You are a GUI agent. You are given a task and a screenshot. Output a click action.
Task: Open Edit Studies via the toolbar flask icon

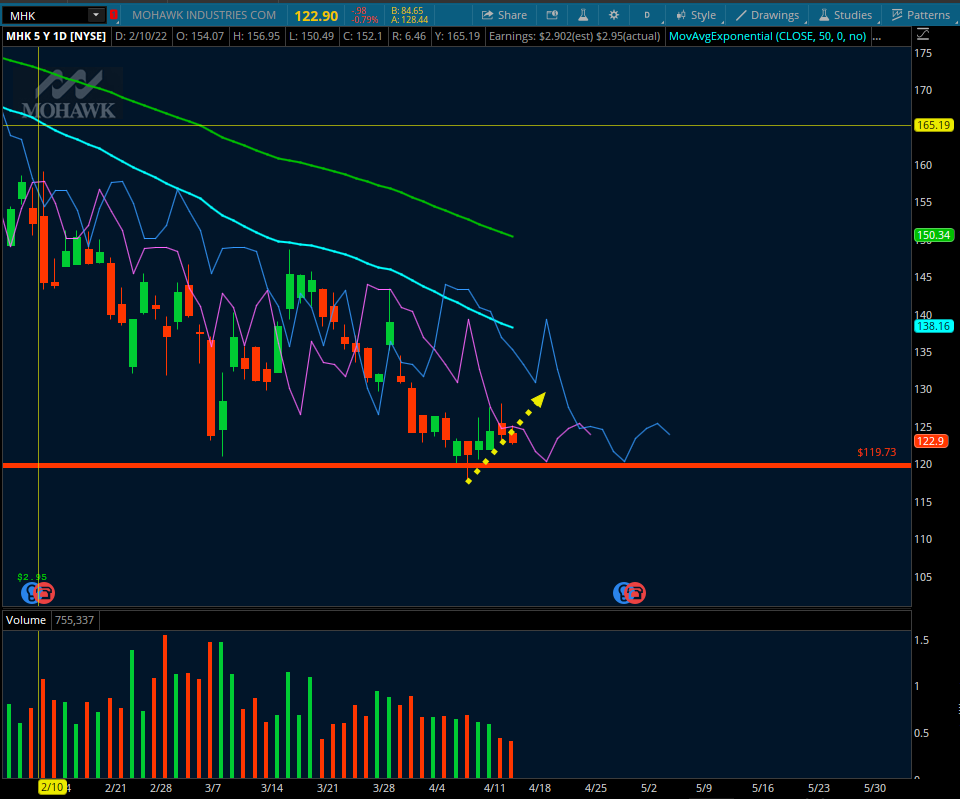(x=583, y=15)
